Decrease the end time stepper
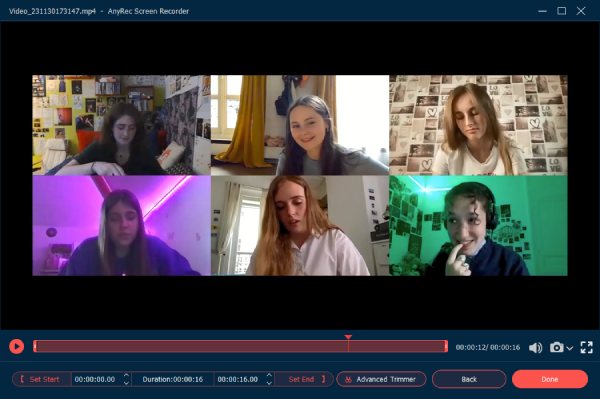Viewport: 600px width, 399px height. coord(269,383)
